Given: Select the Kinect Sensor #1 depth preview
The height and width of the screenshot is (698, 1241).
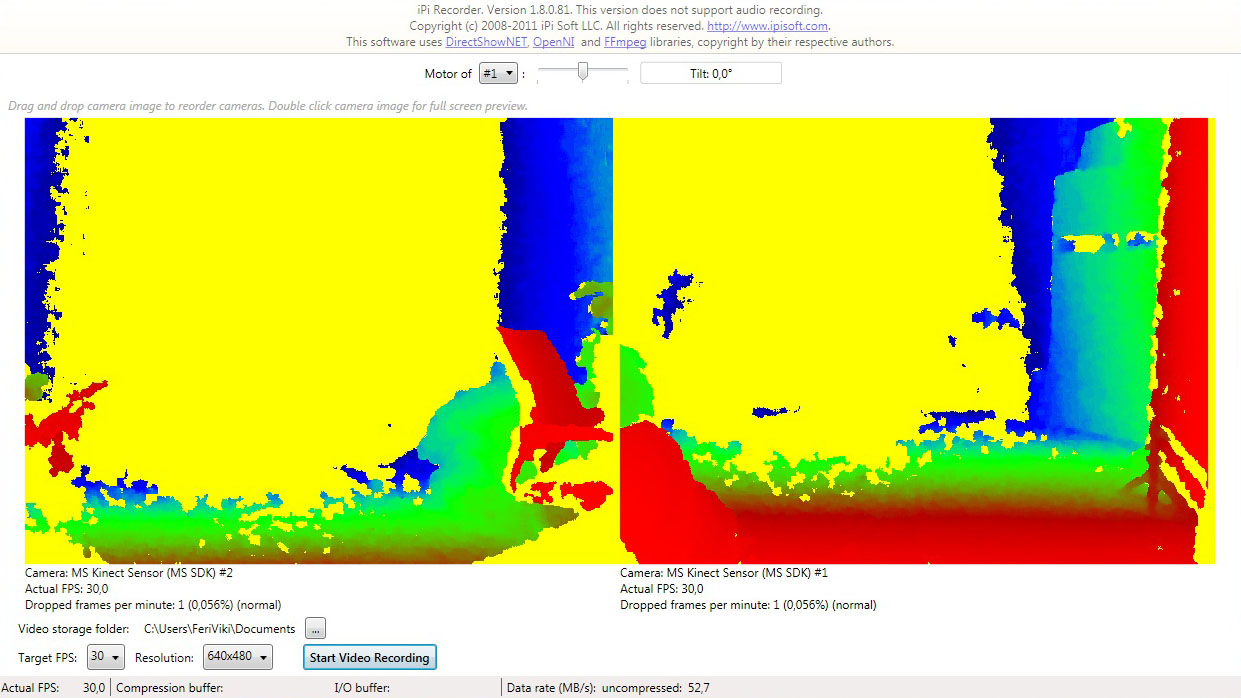Looking at the screenshot, I should point(917,341).
